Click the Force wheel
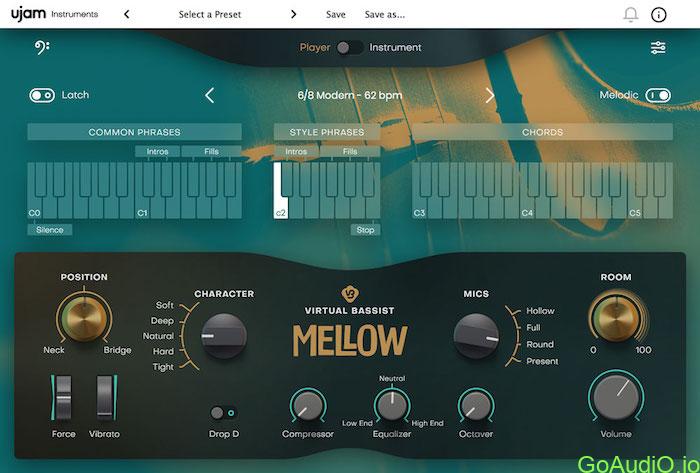The height and width of the screenshot is (473, 700). coord(63,398)
